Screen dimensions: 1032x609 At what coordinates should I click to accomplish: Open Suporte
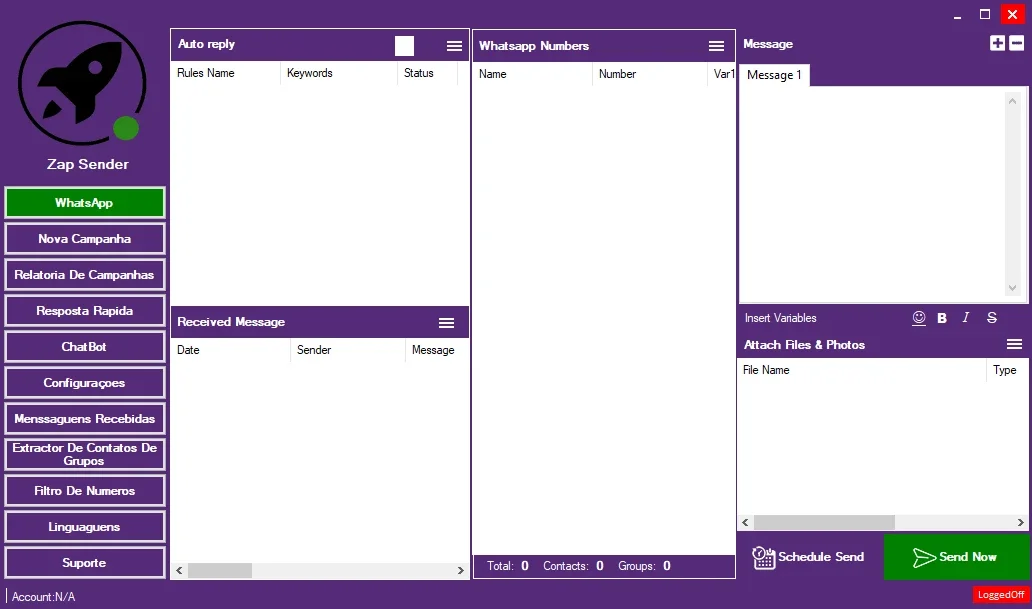pos(84,563)
